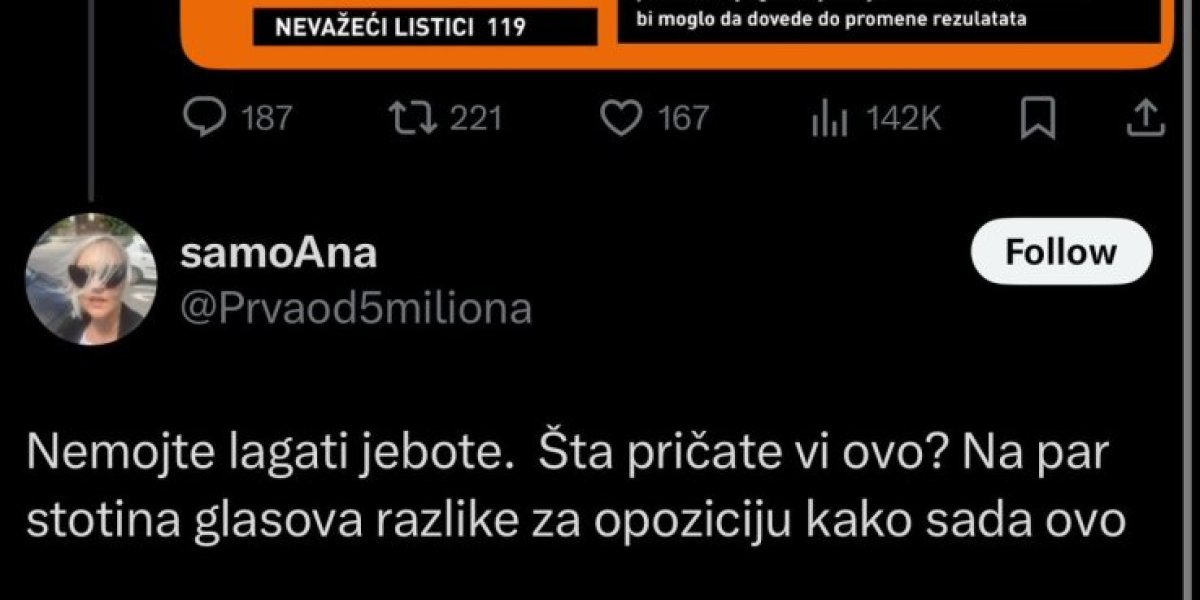This screenshot has height=600, width=1200.
Task: Open replies via the speech bubble icon
Action: [207, 120]
